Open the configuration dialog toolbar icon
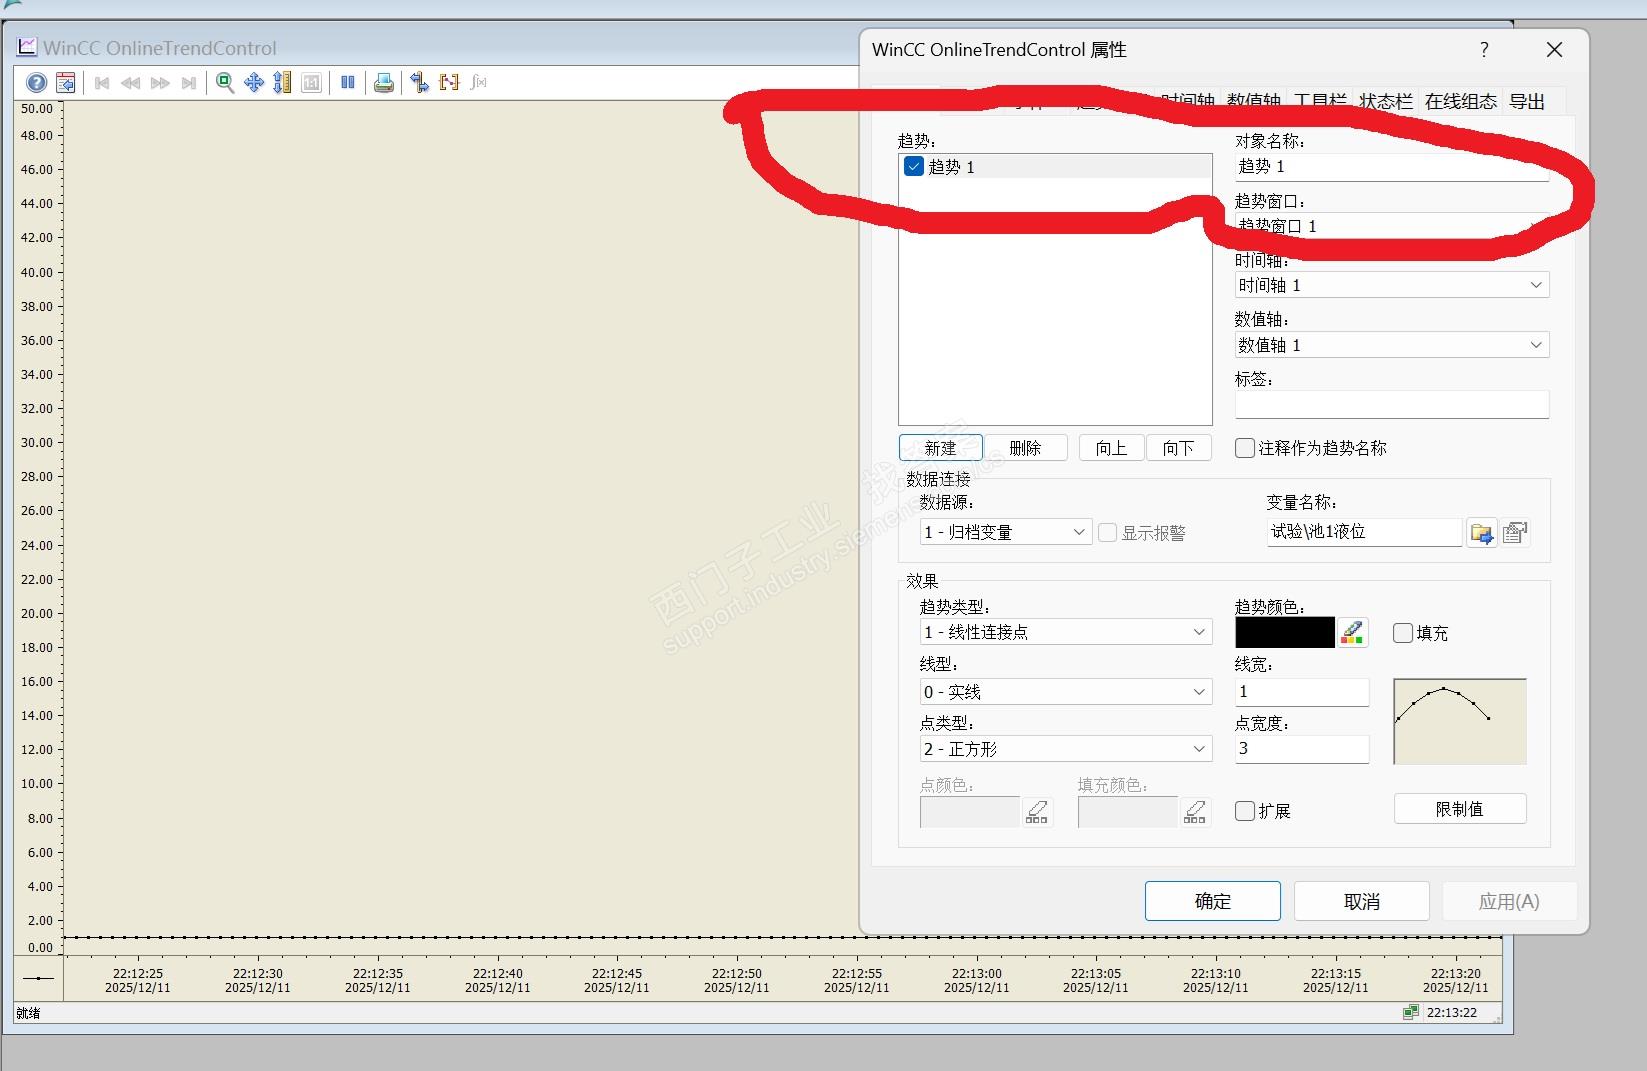1647x1071 pixels. coord(66,83)
